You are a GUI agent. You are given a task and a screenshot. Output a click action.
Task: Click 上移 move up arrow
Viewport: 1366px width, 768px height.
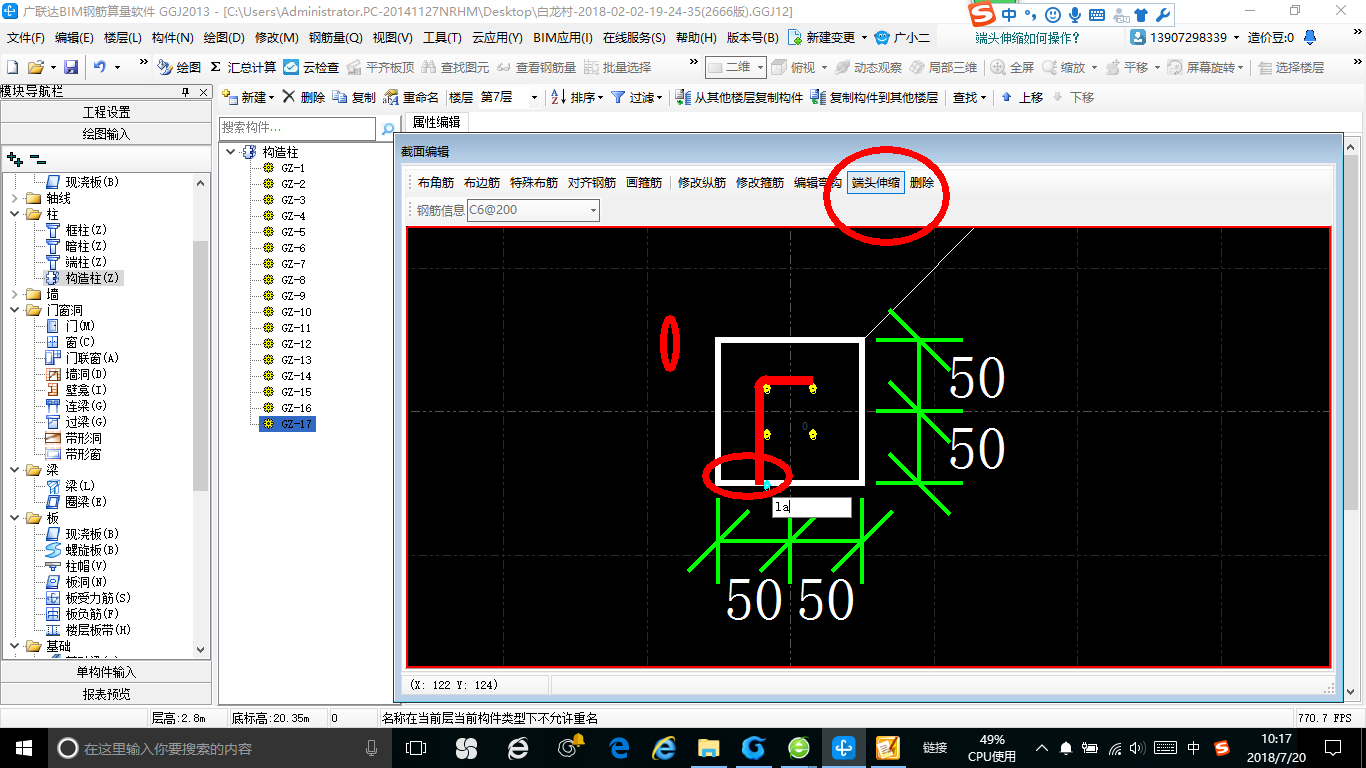(x=1021, y=97)
